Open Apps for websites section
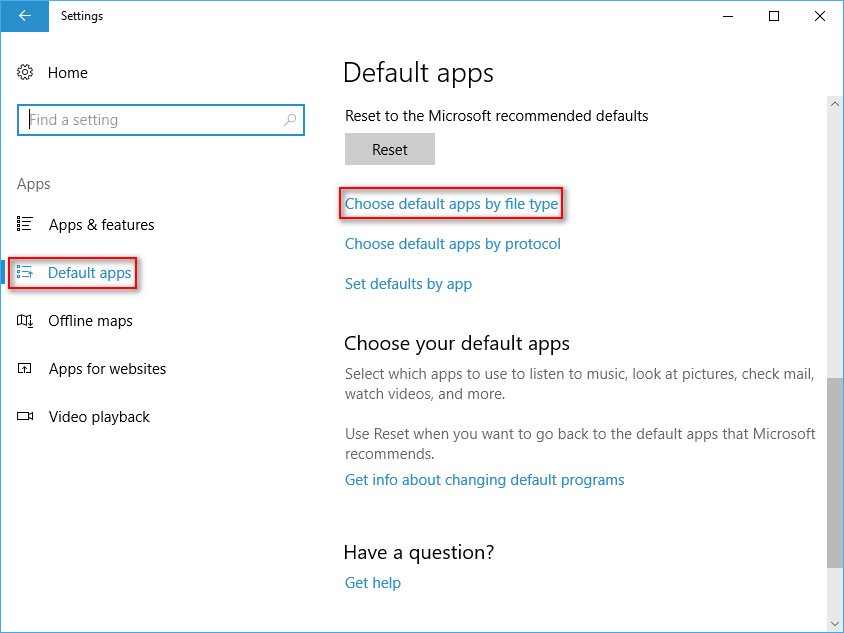844x633 pixels. click(107, 369)
